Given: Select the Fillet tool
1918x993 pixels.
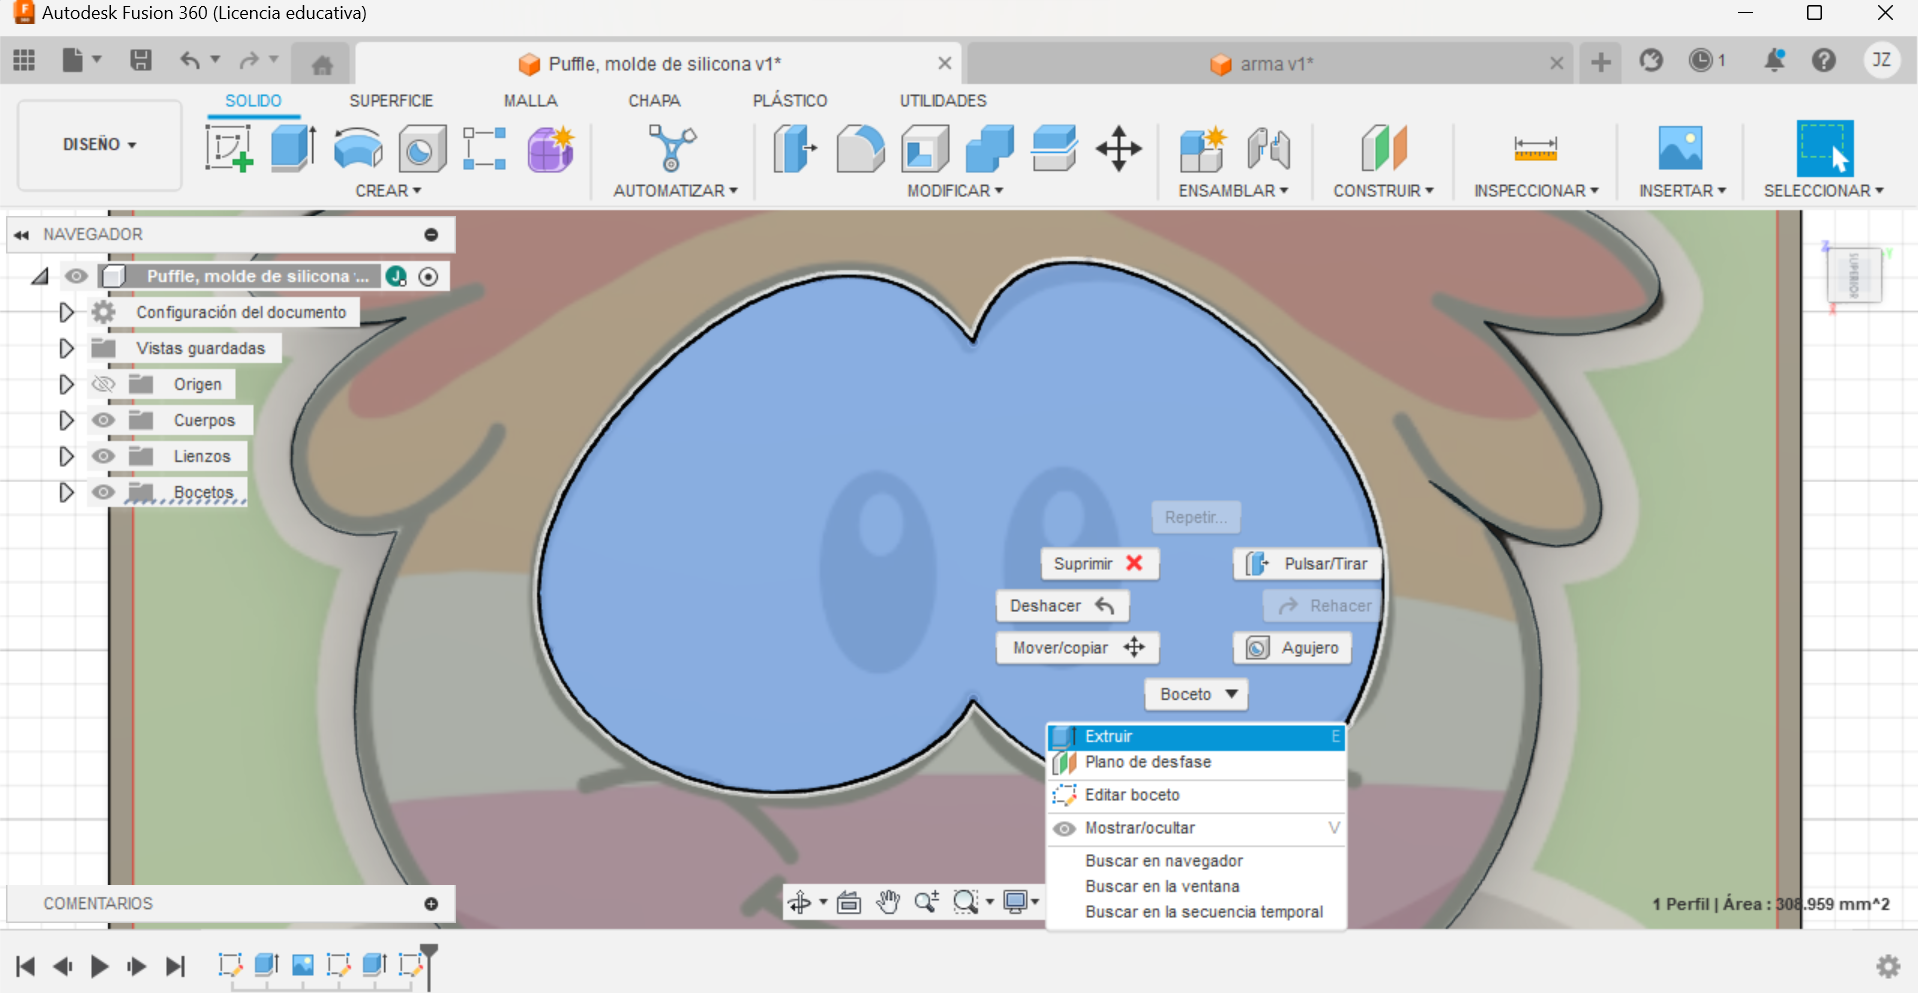Looking at the screenshot, I should pos(860,149).
